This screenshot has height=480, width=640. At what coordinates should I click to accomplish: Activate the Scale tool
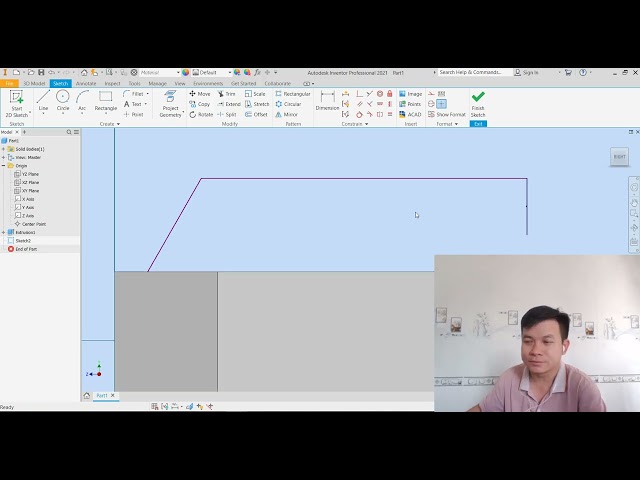[x=255, y=94]
